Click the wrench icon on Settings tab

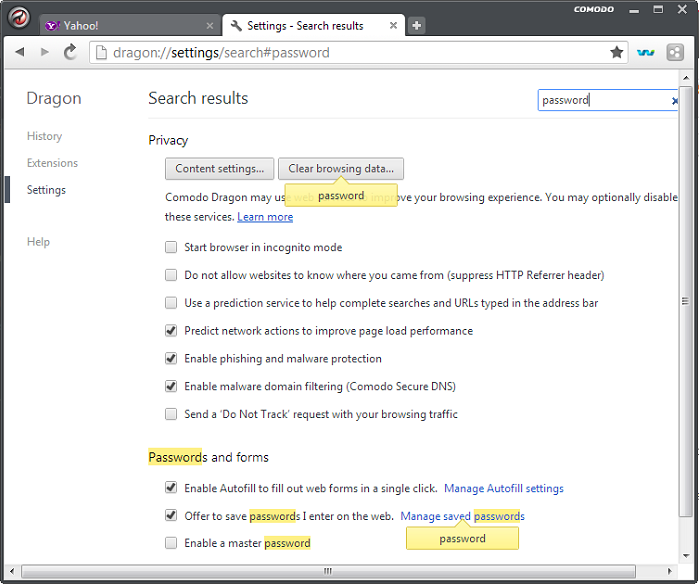click(x=236, y=26)
